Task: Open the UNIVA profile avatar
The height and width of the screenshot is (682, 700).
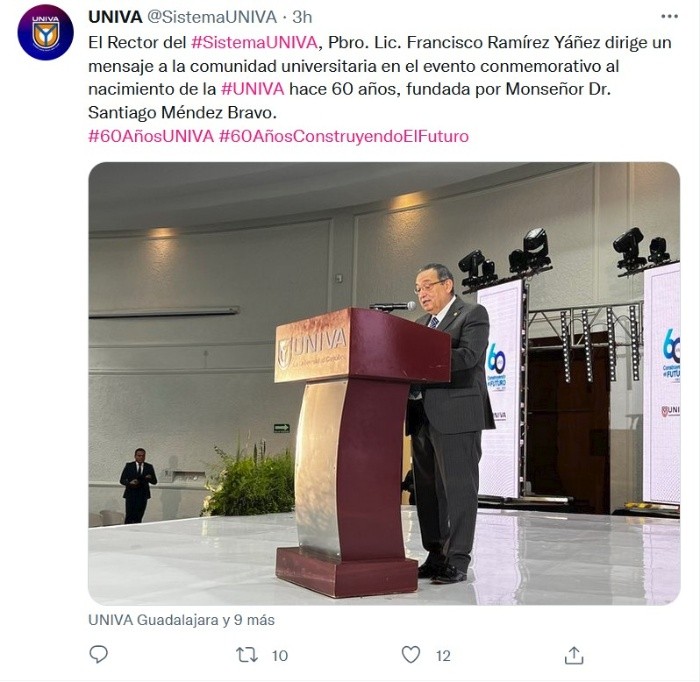Action: pyautogui.click(x=45, y=32)
